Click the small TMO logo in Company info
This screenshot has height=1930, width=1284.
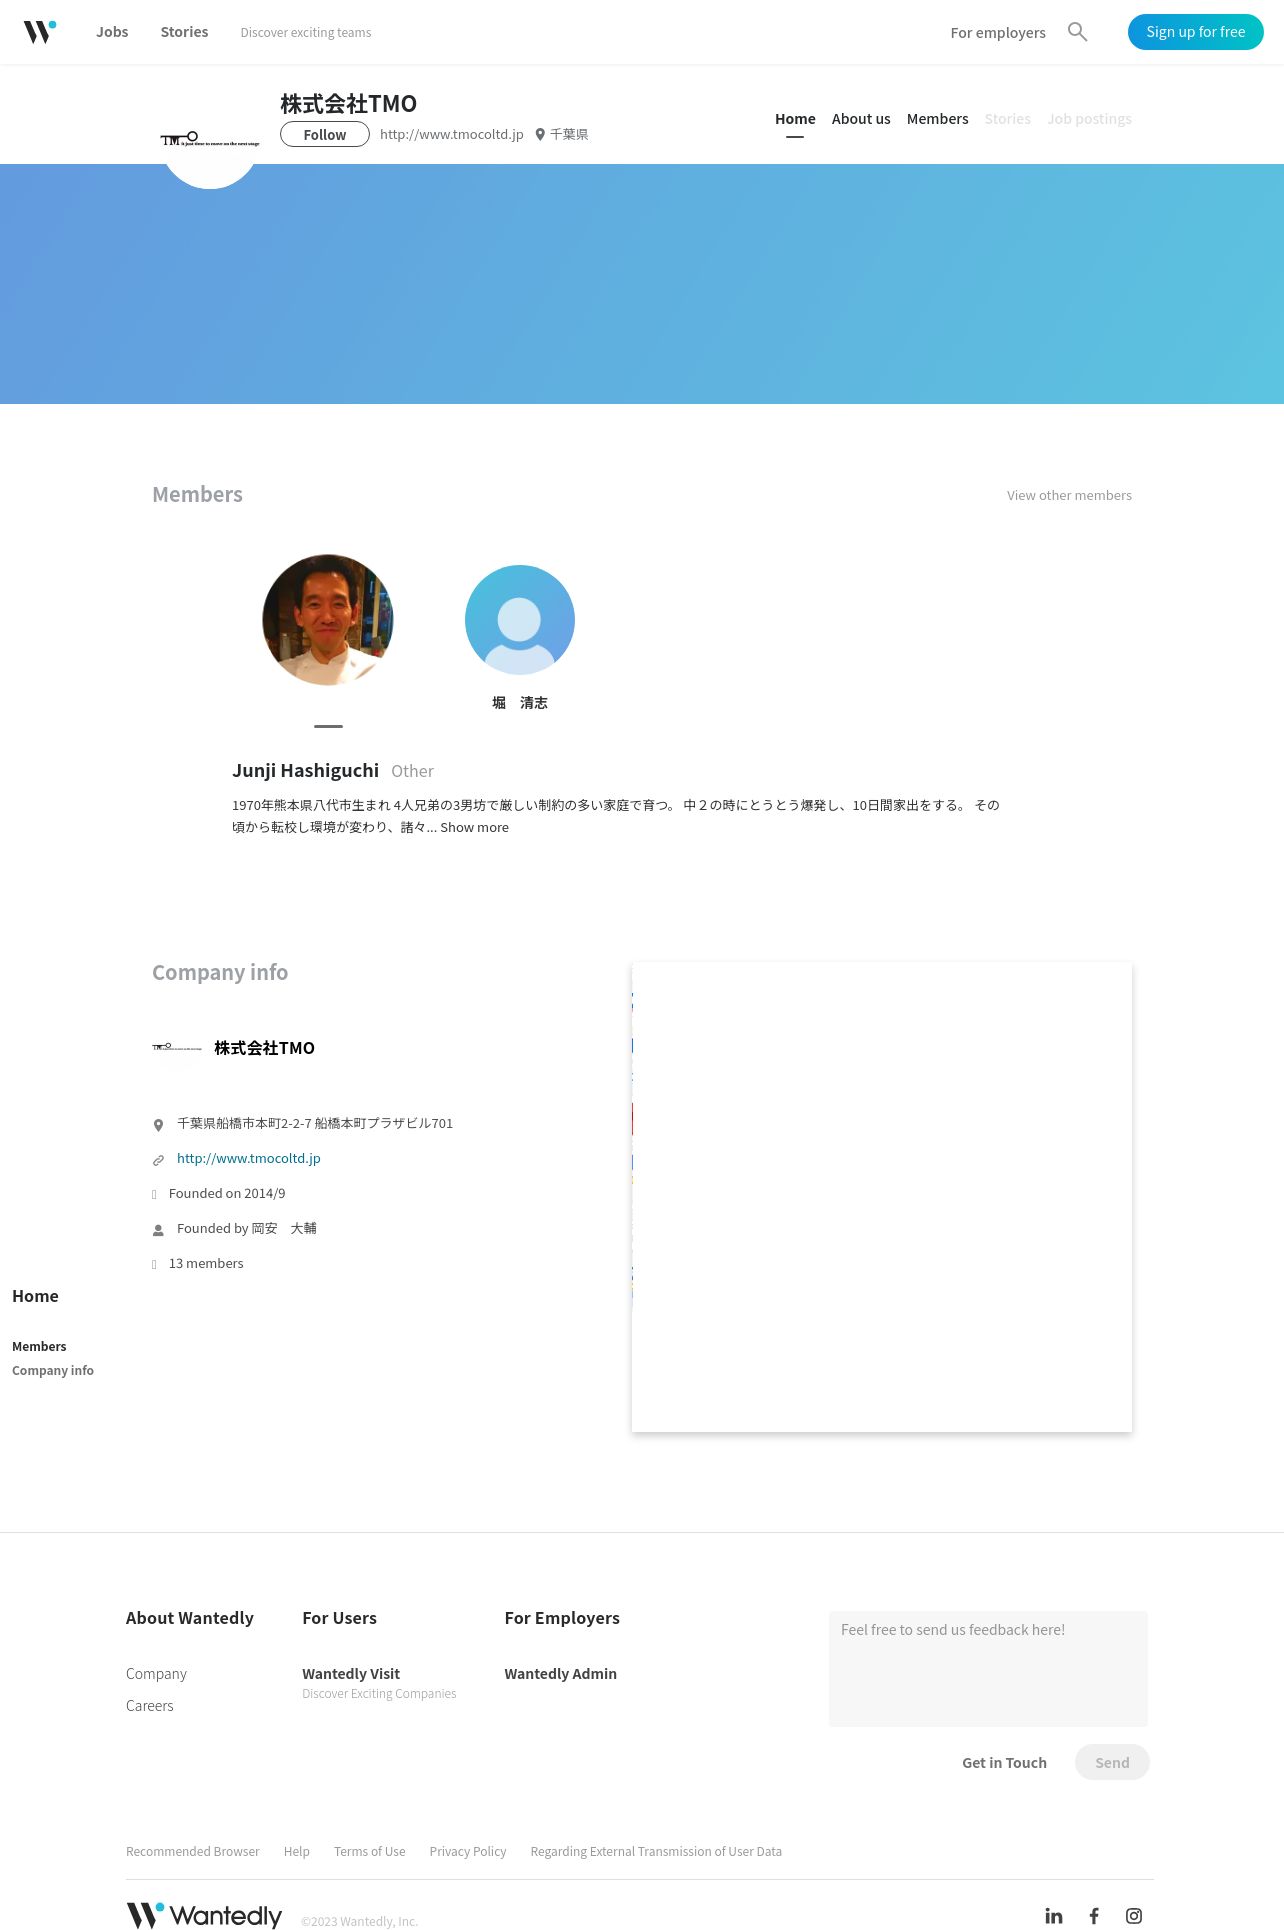click(x=177, y=1047)
